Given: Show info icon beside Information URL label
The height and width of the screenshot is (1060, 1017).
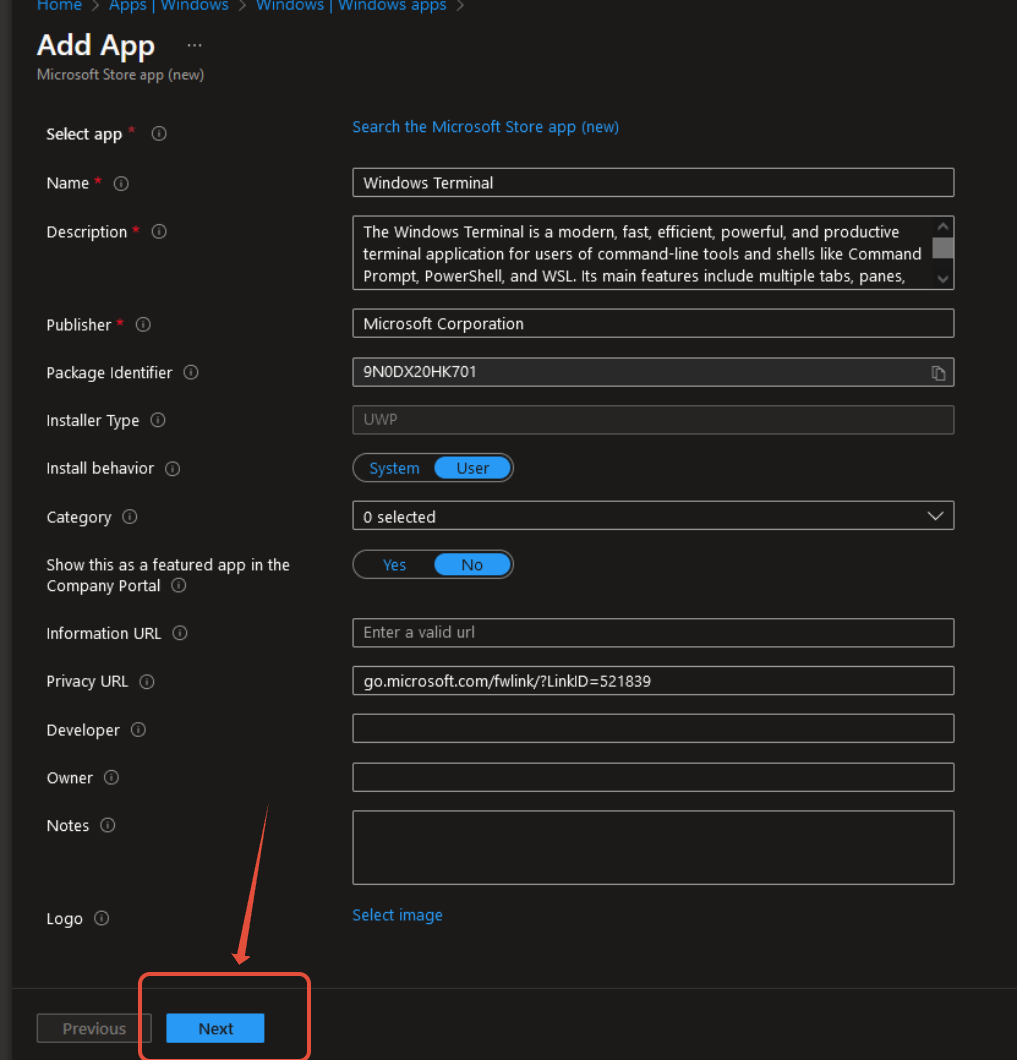Looking at the screenshot, I should tap(180, 633).
